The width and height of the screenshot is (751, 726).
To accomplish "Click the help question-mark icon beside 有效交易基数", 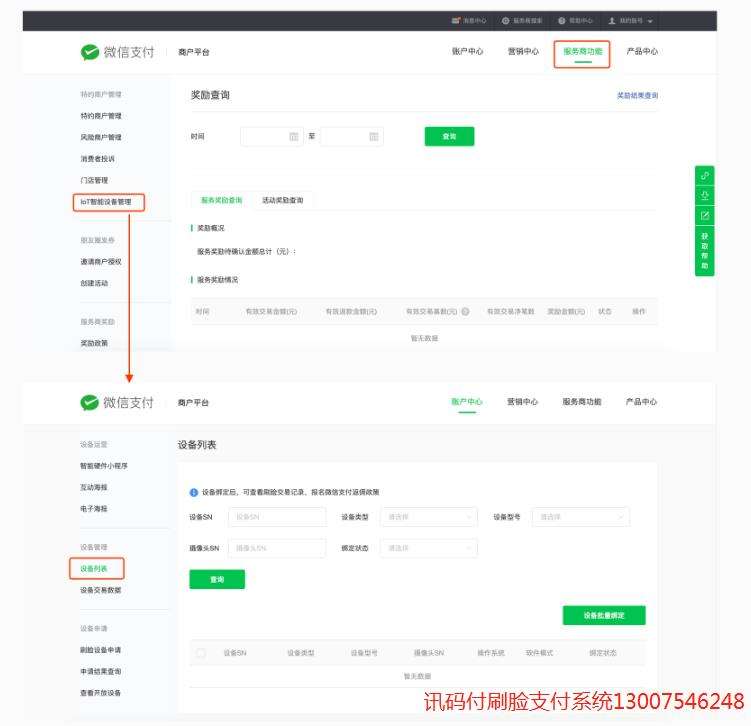I will click(x=465, y=311).
